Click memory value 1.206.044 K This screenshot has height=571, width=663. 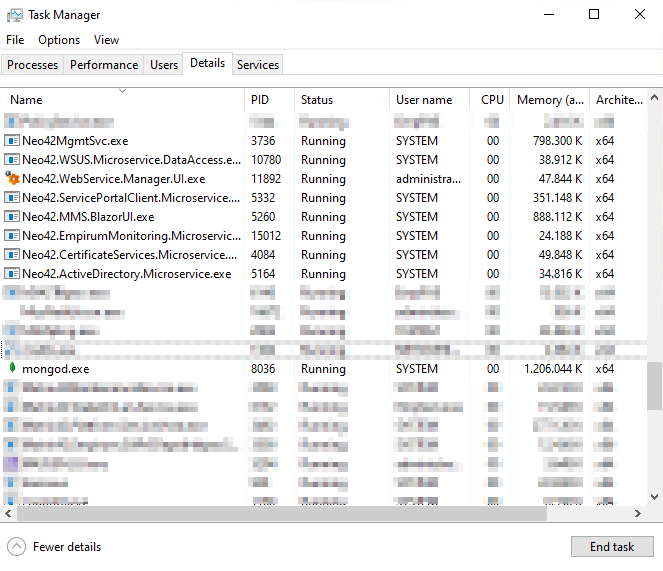point(553,369)
